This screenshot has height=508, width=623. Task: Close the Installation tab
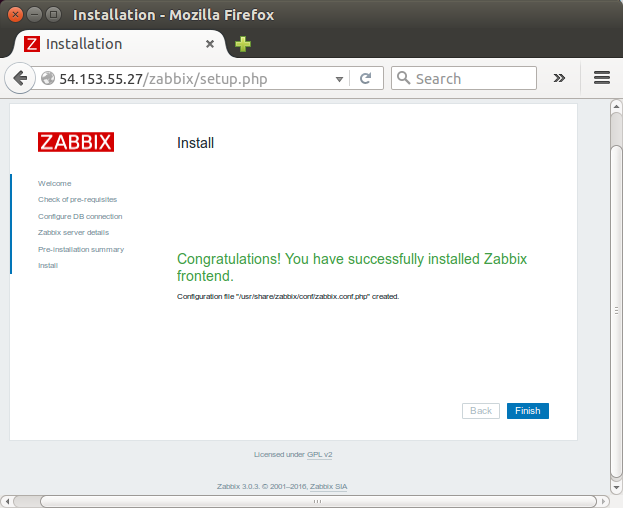pos(210,44)
